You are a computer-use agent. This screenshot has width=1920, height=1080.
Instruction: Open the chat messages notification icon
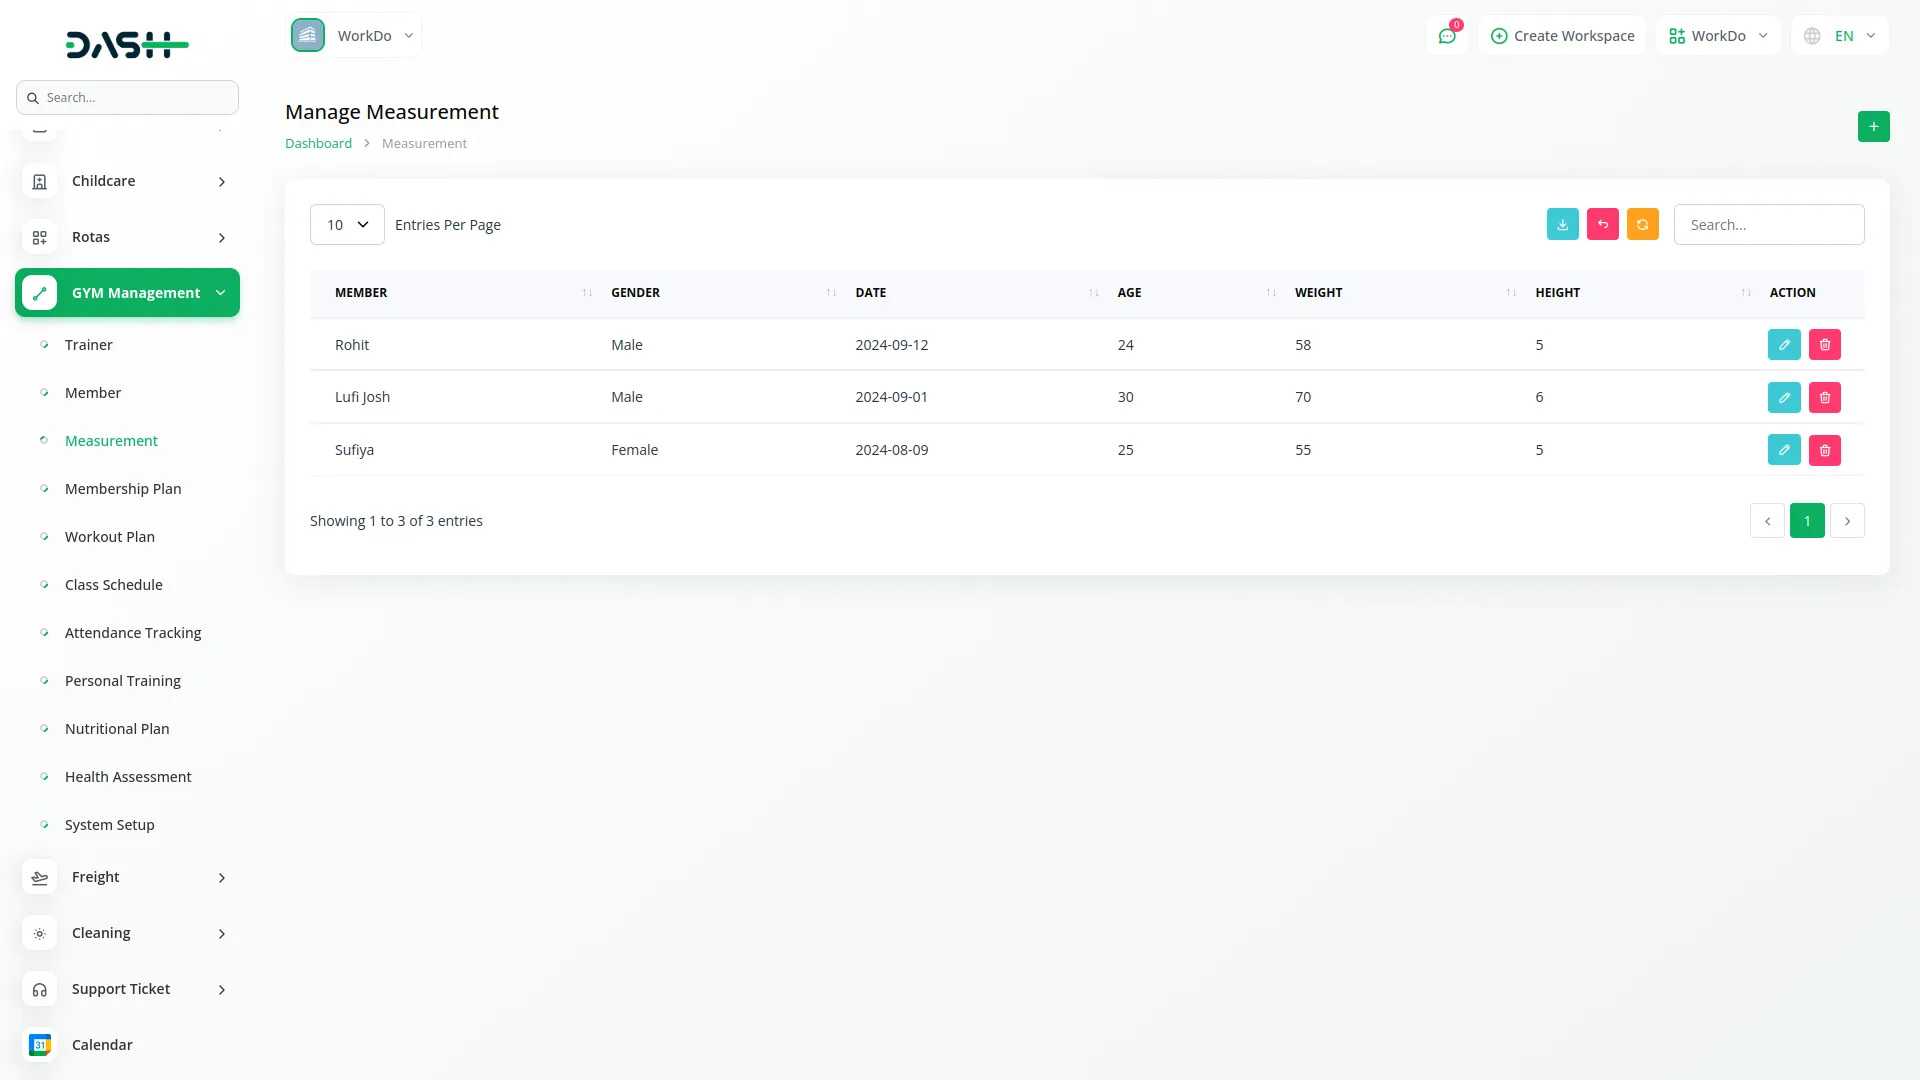[x=1446, y=36]
